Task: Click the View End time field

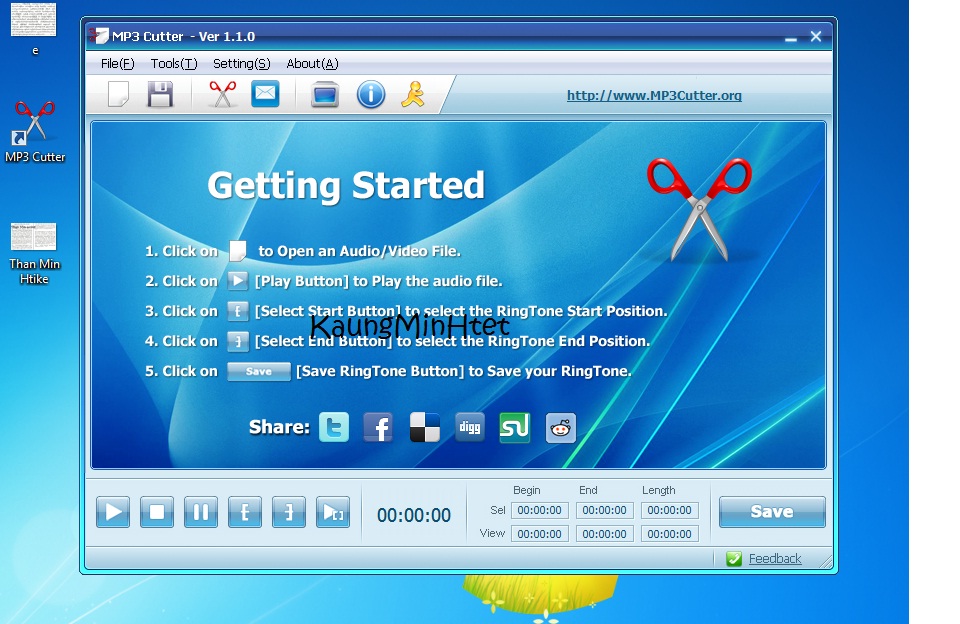Action: [x=604, y=534]
